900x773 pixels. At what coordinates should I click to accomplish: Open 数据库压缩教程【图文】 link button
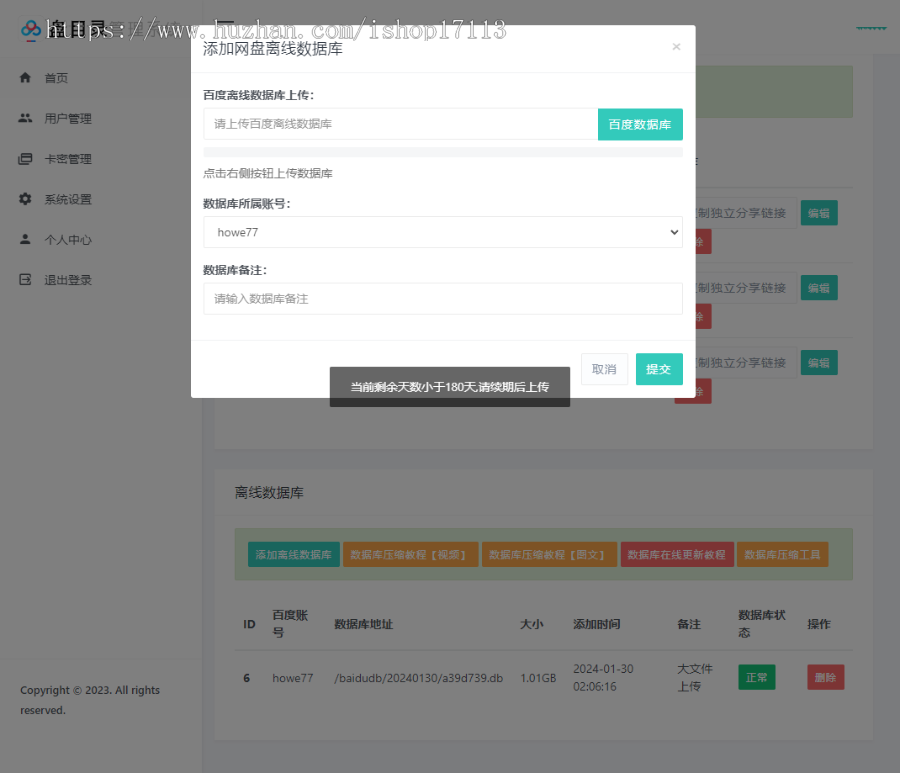[x=549, y=554]
